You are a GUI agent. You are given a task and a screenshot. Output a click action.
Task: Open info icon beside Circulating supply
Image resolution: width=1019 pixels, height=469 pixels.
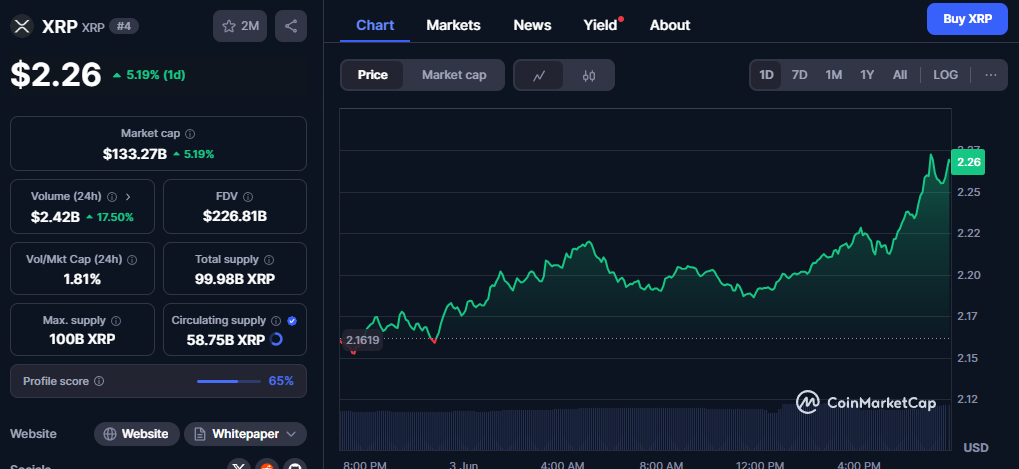(276, 321)
